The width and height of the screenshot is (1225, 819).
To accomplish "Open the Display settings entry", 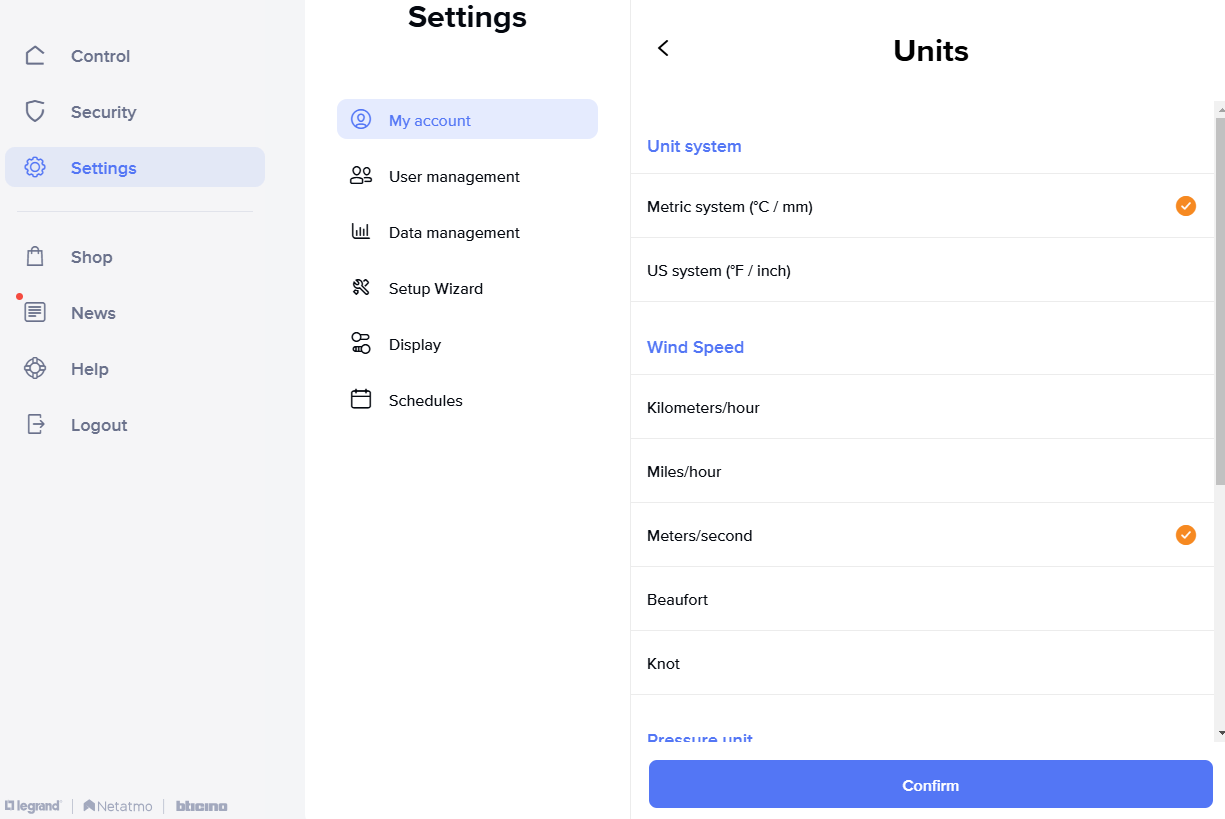I will tap(415, 345).
